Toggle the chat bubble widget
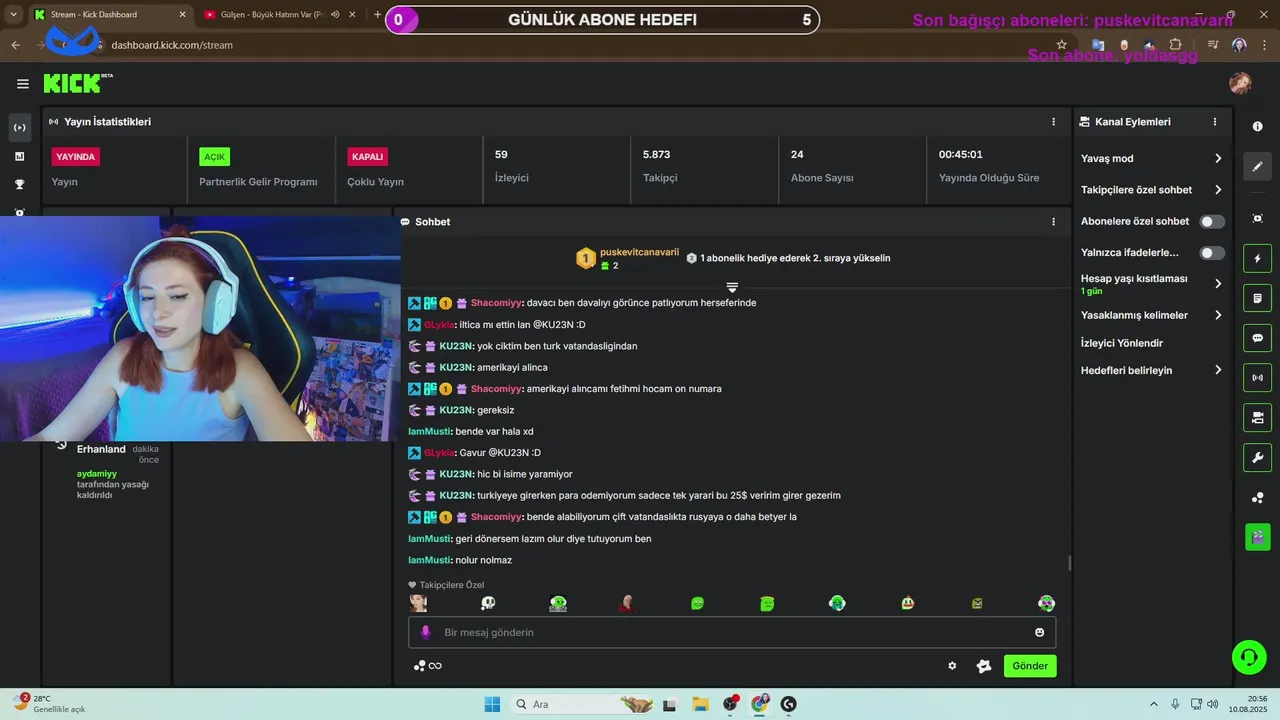1280x720 pixels. coord(1258,338)
